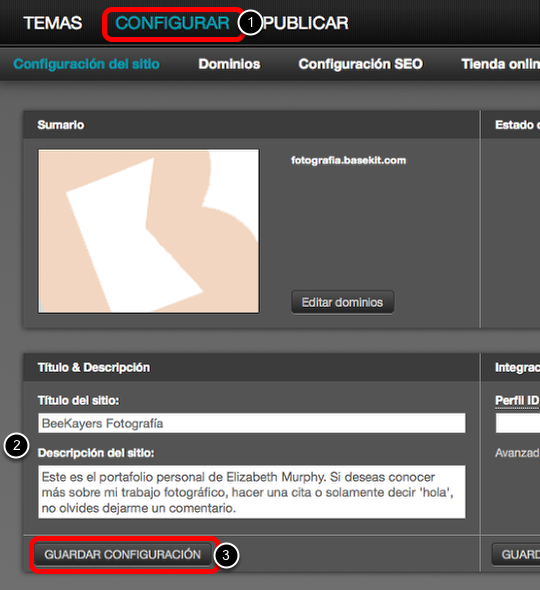Click the site preview thumbnail in Sumario
This screenshot has width=540, height=590.
[x=149, y=231]
